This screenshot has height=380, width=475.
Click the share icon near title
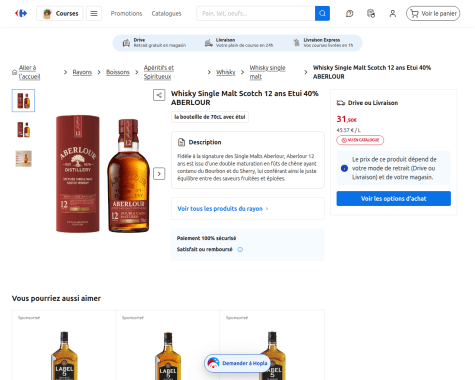coord(159,95)
